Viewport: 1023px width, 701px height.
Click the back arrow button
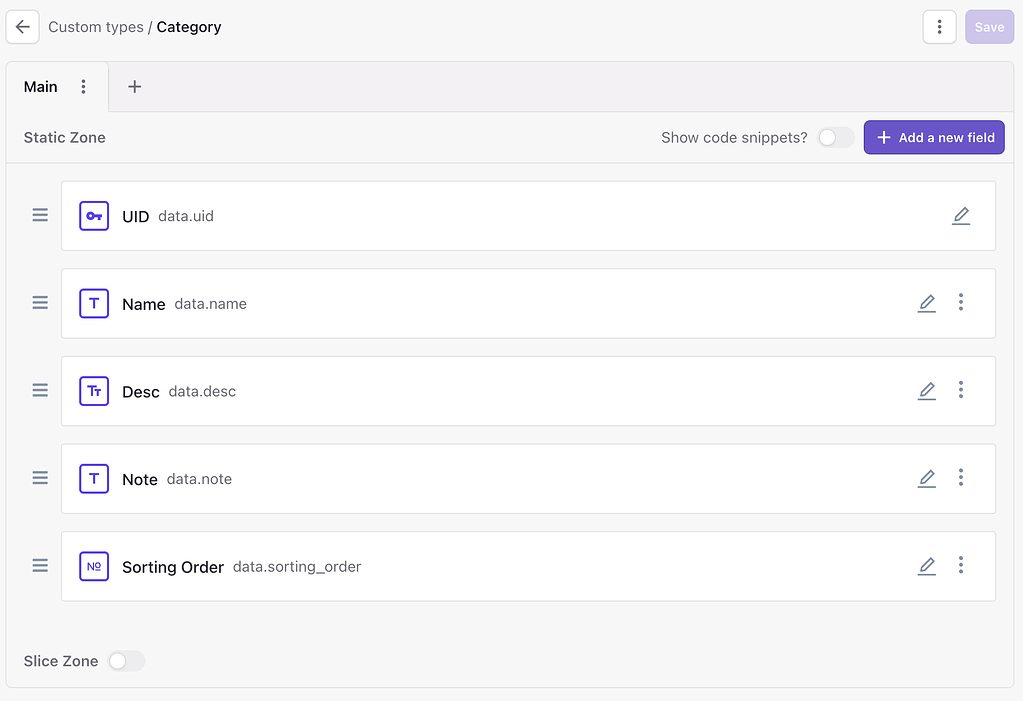coord(22,27)
